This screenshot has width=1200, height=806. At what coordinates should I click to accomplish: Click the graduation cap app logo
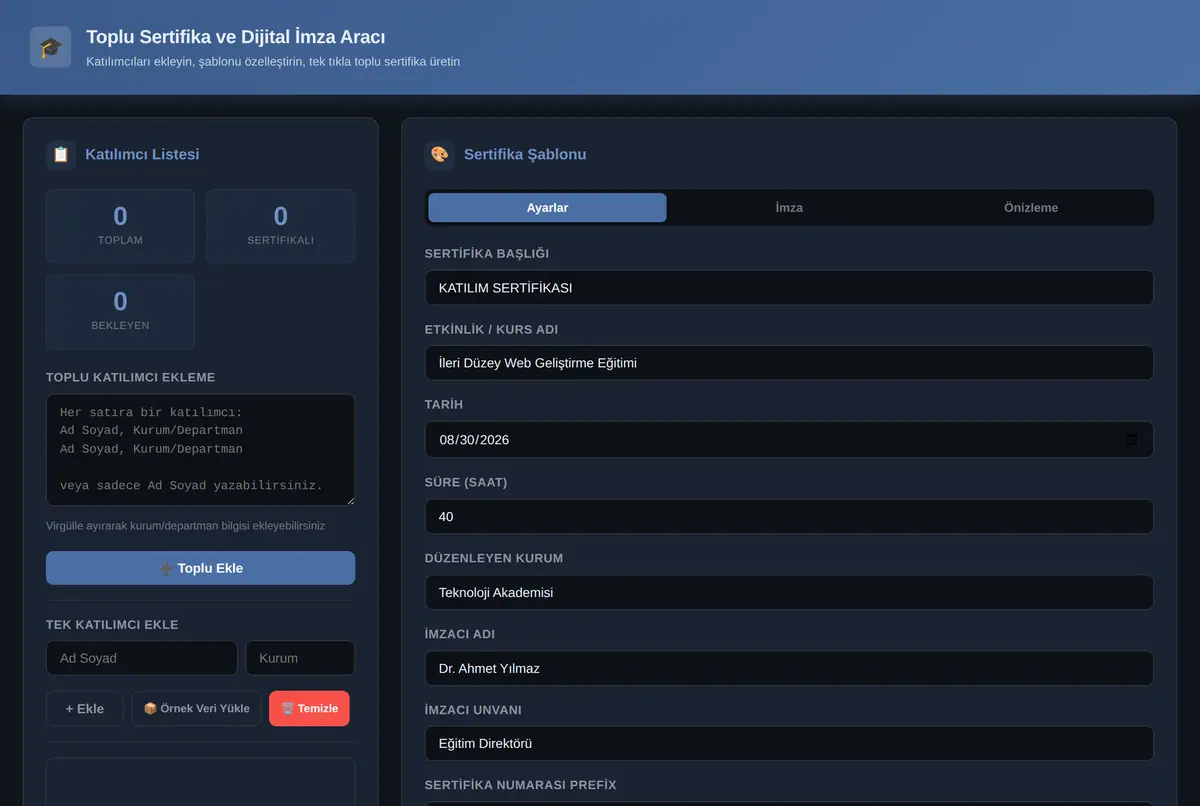50,47
